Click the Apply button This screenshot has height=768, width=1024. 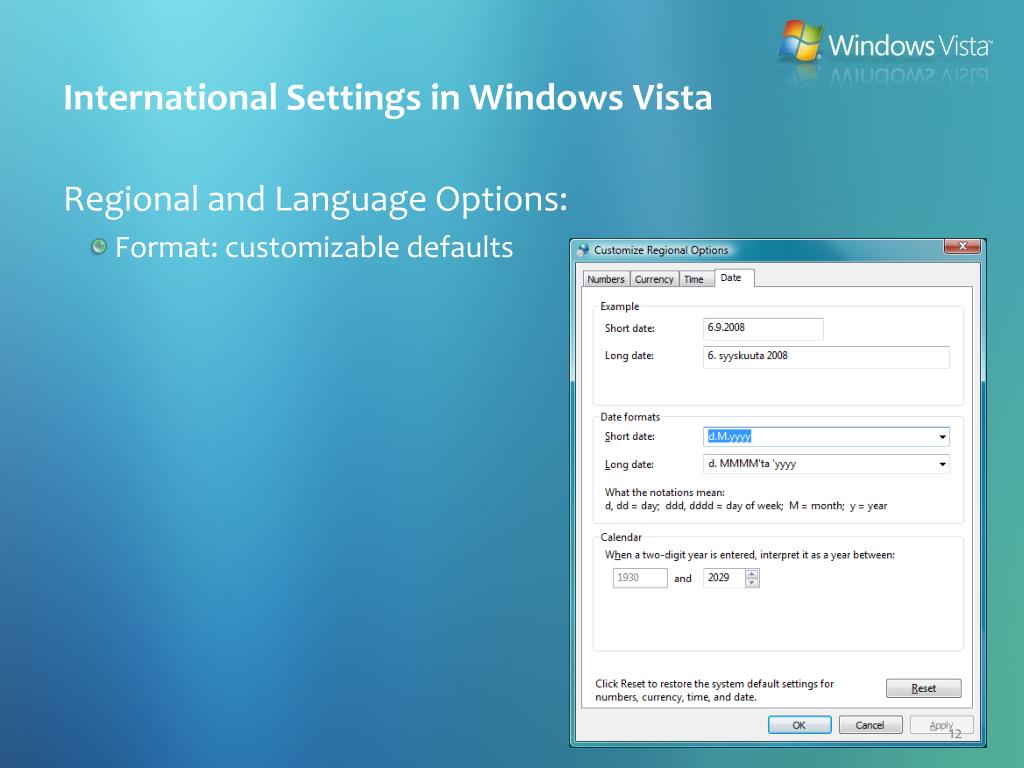941,725
